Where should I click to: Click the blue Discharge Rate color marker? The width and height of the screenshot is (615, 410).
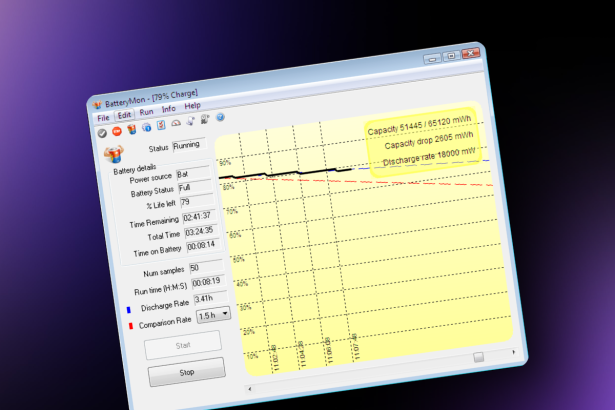point(129,310)
